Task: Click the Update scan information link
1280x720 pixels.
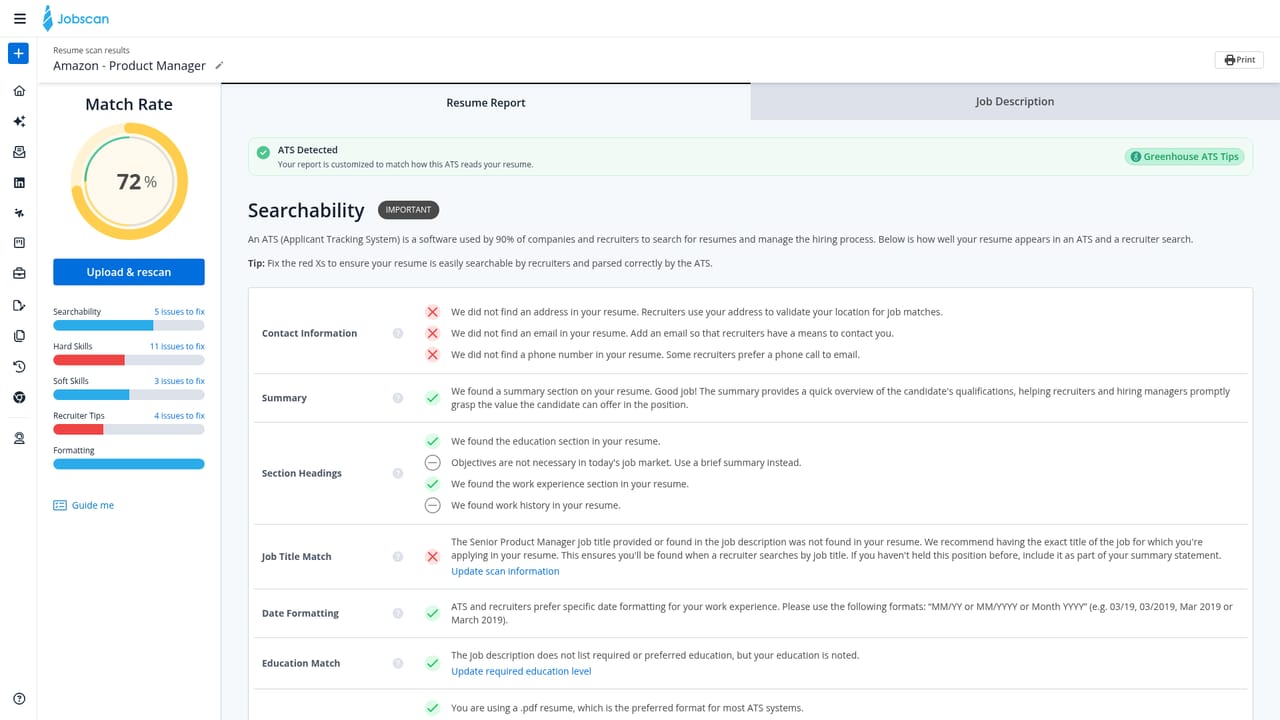Action: [505, 571]
